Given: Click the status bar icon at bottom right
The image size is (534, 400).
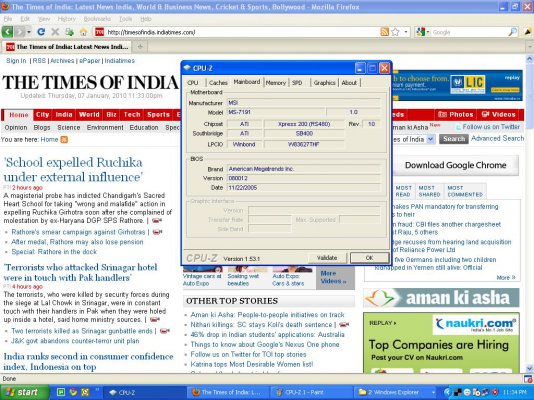Looking at the screenshot, I should tap(528, 379).
